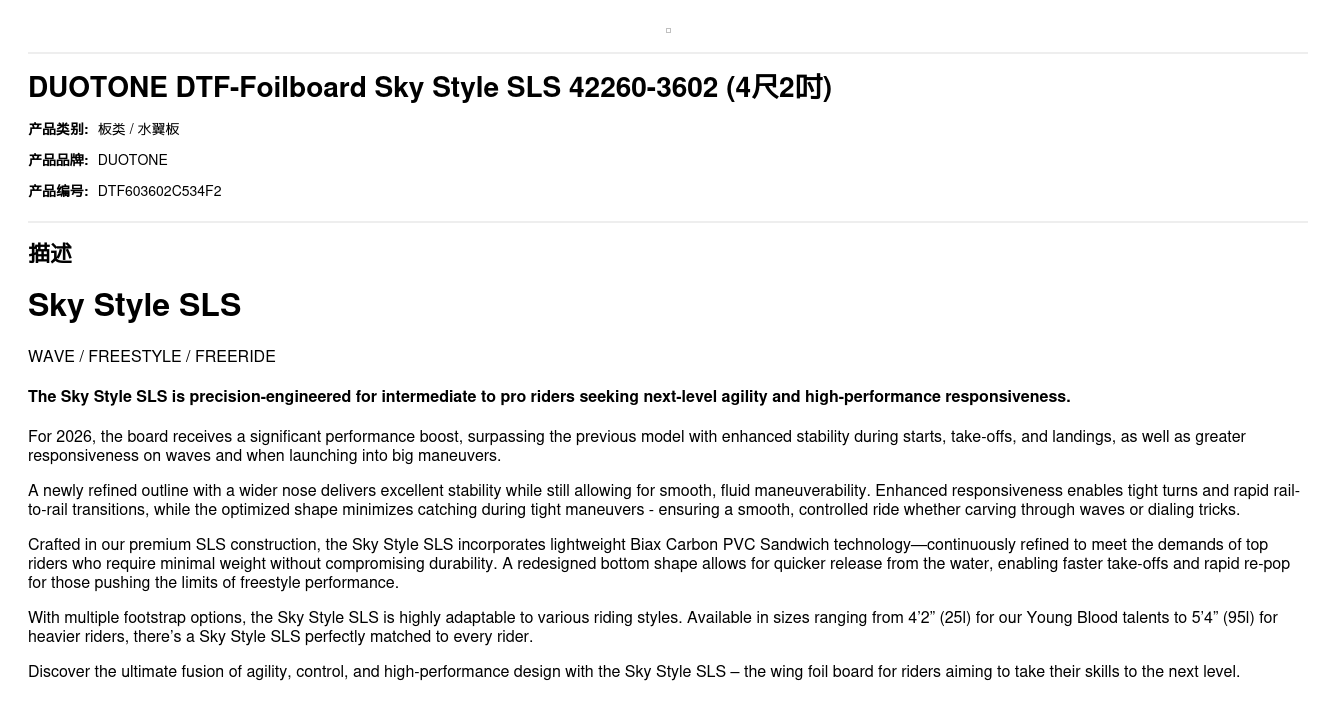Click the small broken image placeholder at top
1328x727 pixels.
tap(668, 31)
